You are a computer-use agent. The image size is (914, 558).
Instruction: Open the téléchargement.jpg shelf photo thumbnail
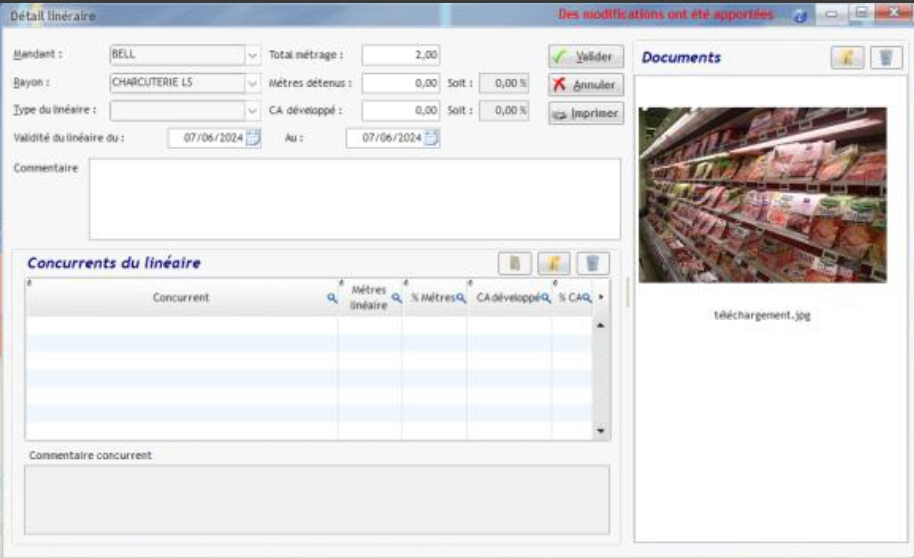tap(762, 195)
